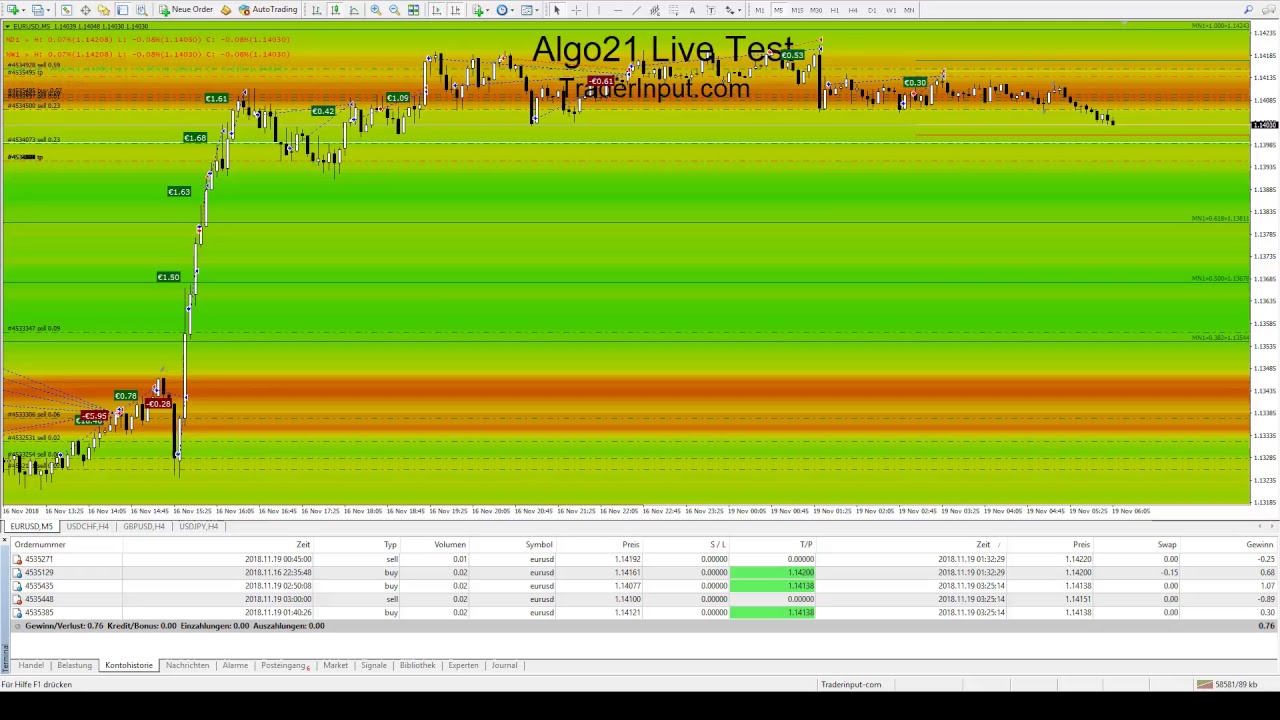Open the Periods clock icon
Image resolution: width=1280 pixels, height=720 pixels.
click(502, 10)
